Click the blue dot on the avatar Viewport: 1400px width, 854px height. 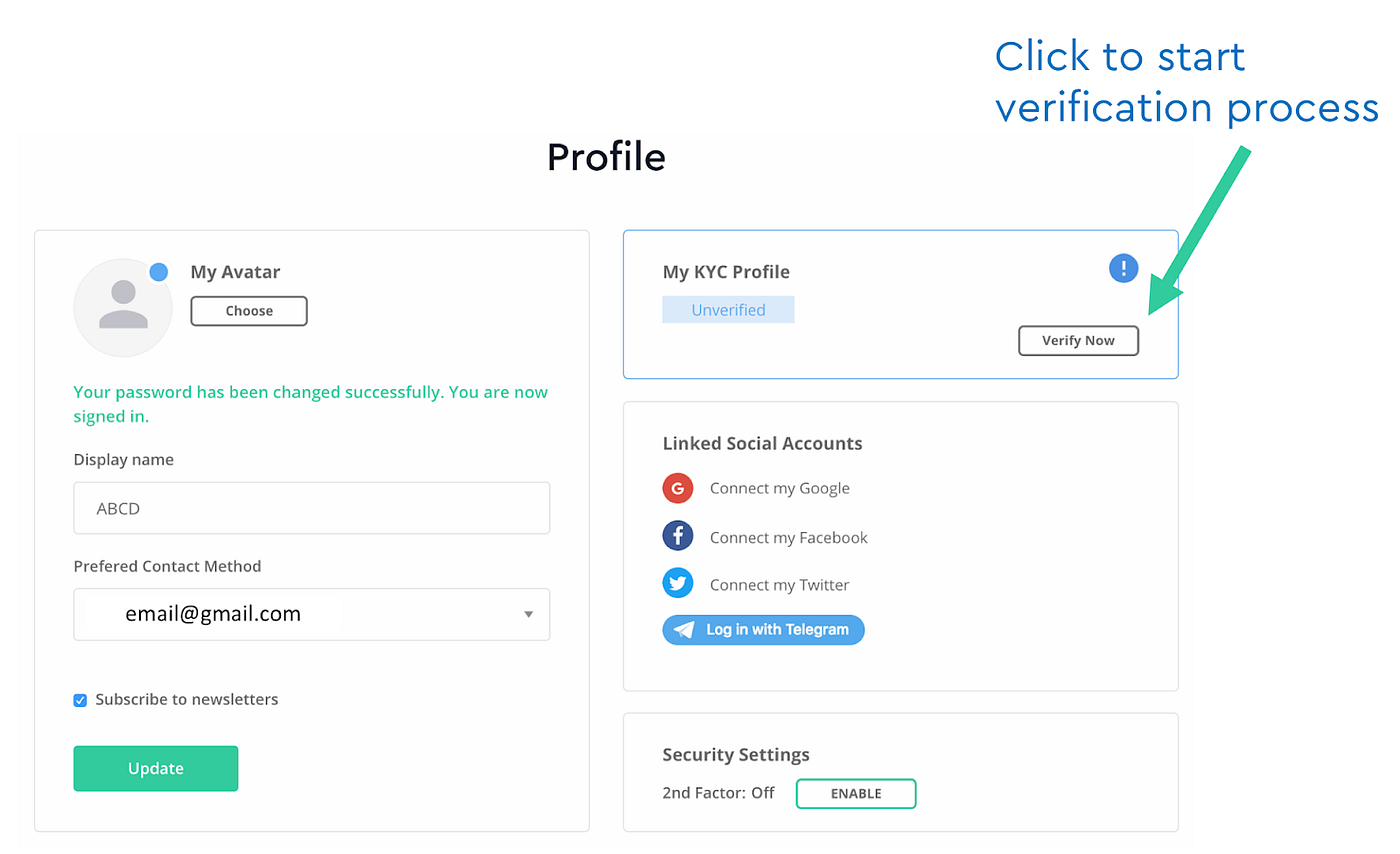tap(158, 272)
